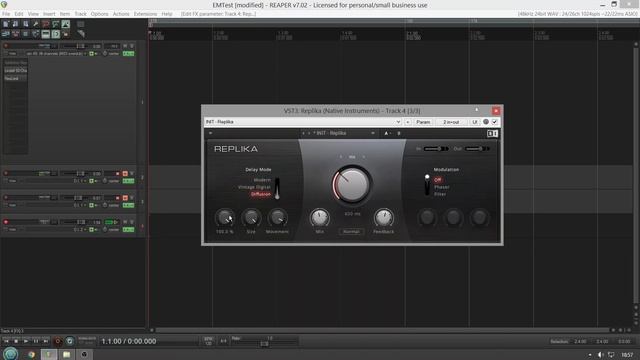Screen dimensions: 640x360
Task: Click the Stop transport button
Action: pos(16,341)
